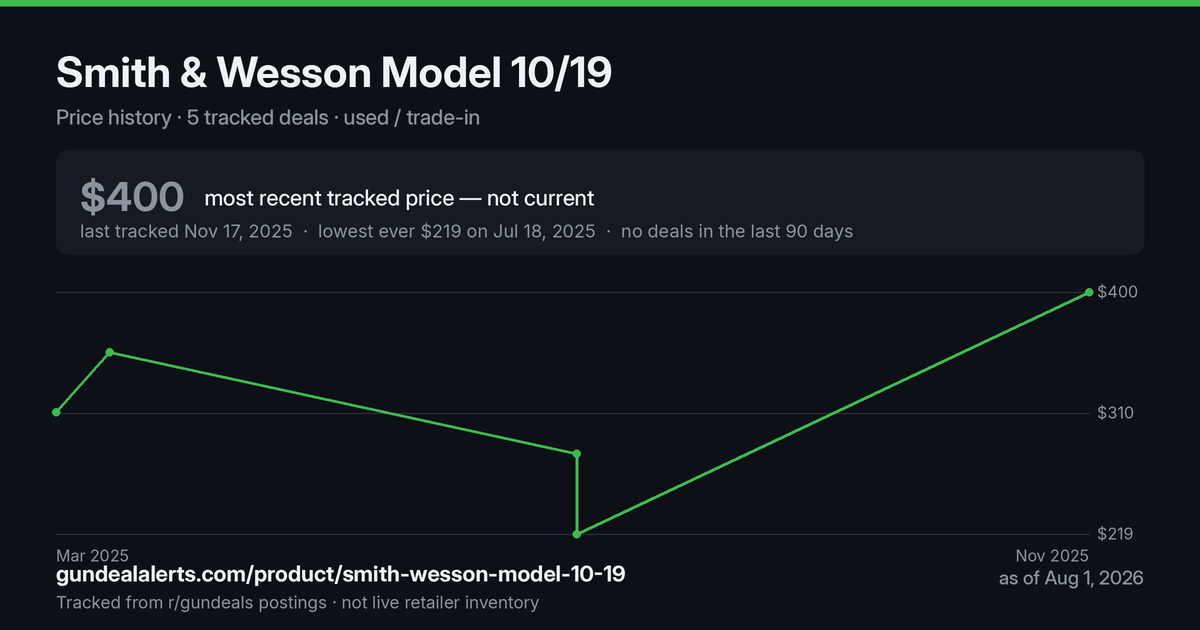Click the 'as of Aug 1, 2026' date text
This screenshot has width=1200, height=630.
coord(1071,578)
